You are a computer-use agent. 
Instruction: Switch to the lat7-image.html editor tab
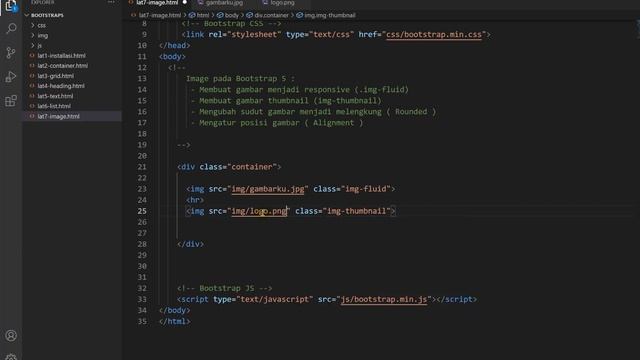(157, 3)
